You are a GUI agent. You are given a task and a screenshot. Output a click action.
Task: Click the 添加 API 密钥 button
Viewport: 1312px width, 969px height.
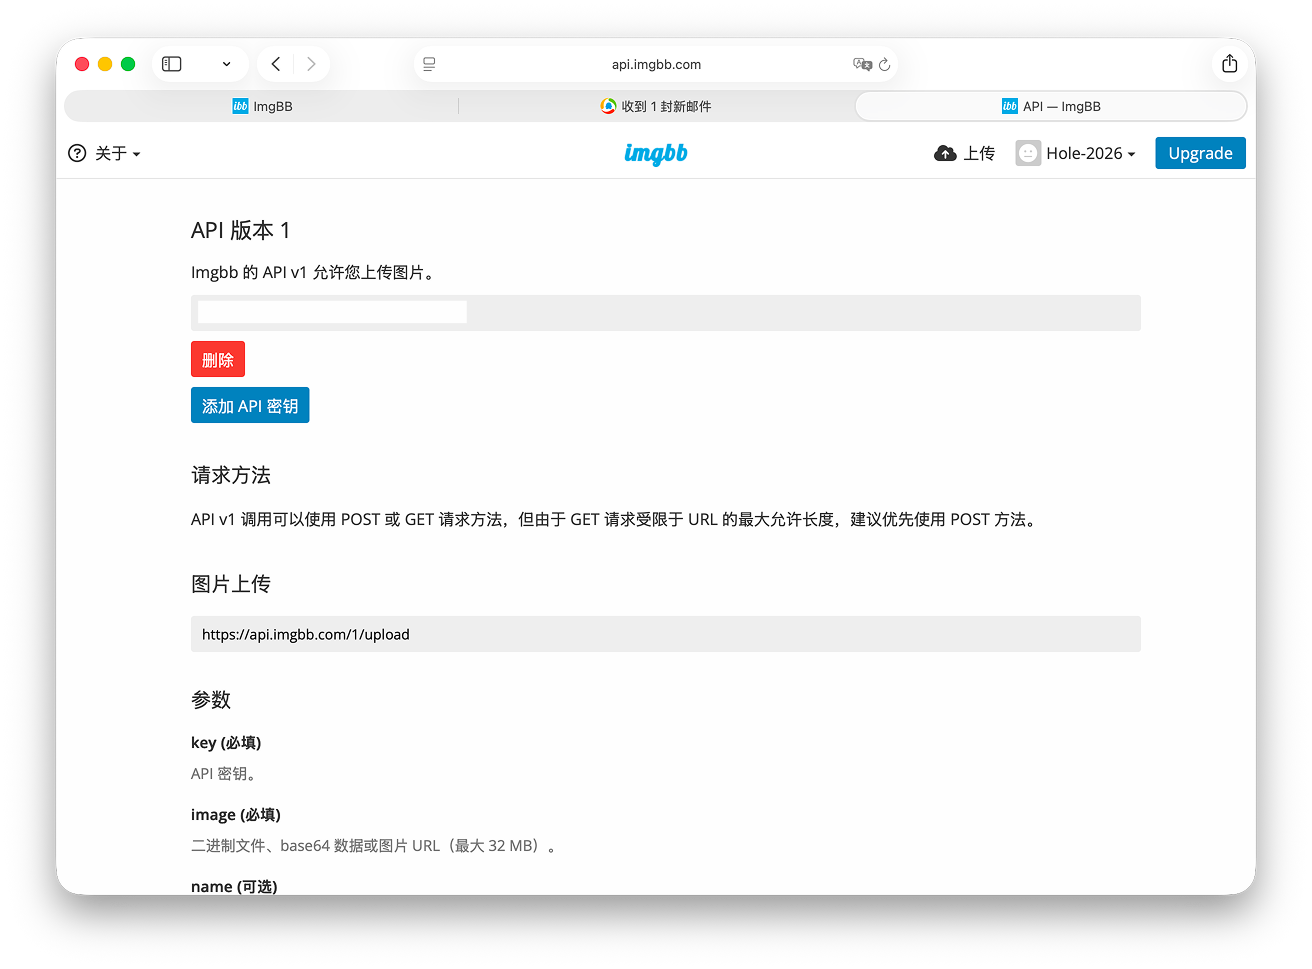[250, 405]
